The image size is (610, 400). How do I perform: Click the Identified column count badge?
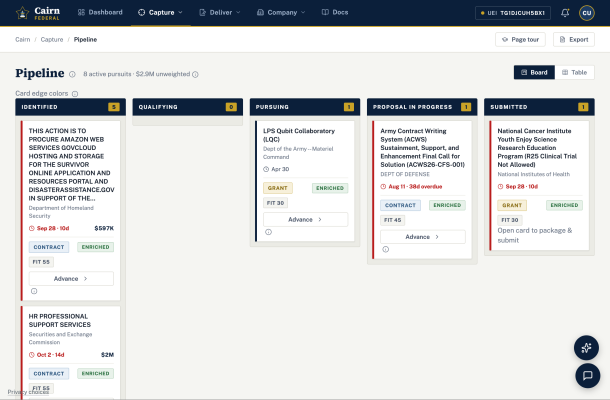[x=114, y=107]
